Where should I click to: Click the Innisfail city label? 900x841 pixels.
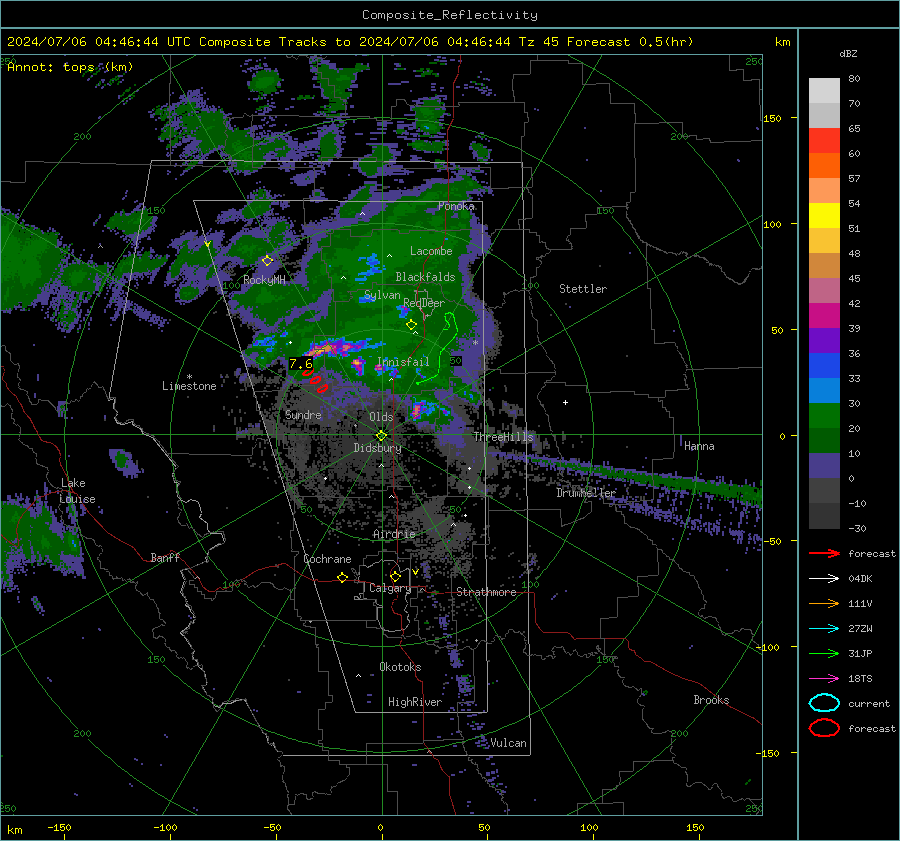click(x=403, y=362)
